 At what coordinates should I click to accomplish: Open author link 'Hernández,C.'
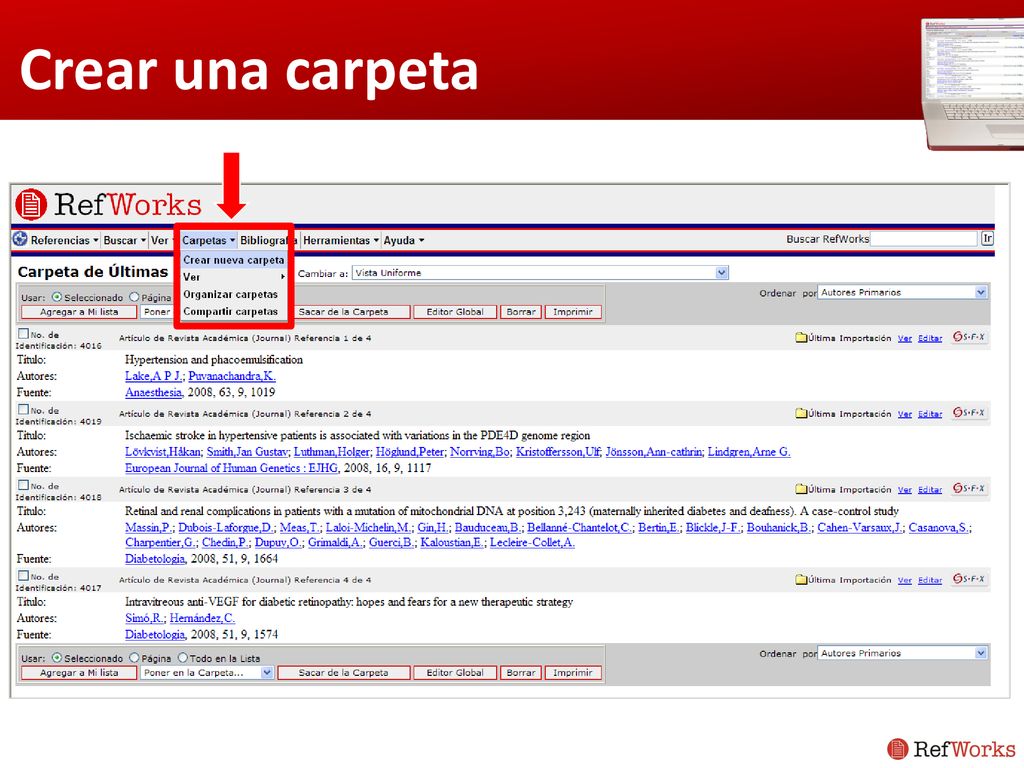click(202, 618)
